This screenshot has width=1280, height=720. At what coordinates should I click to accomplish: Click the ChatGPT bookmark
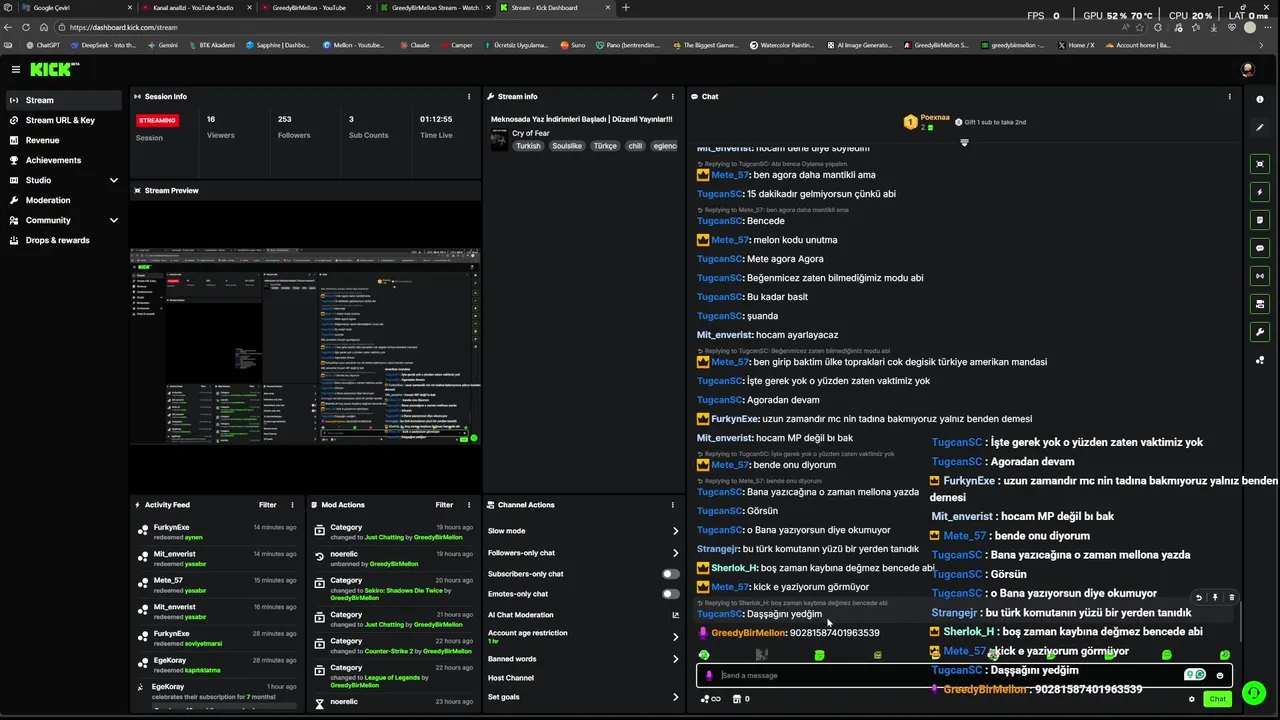point(42,45)
